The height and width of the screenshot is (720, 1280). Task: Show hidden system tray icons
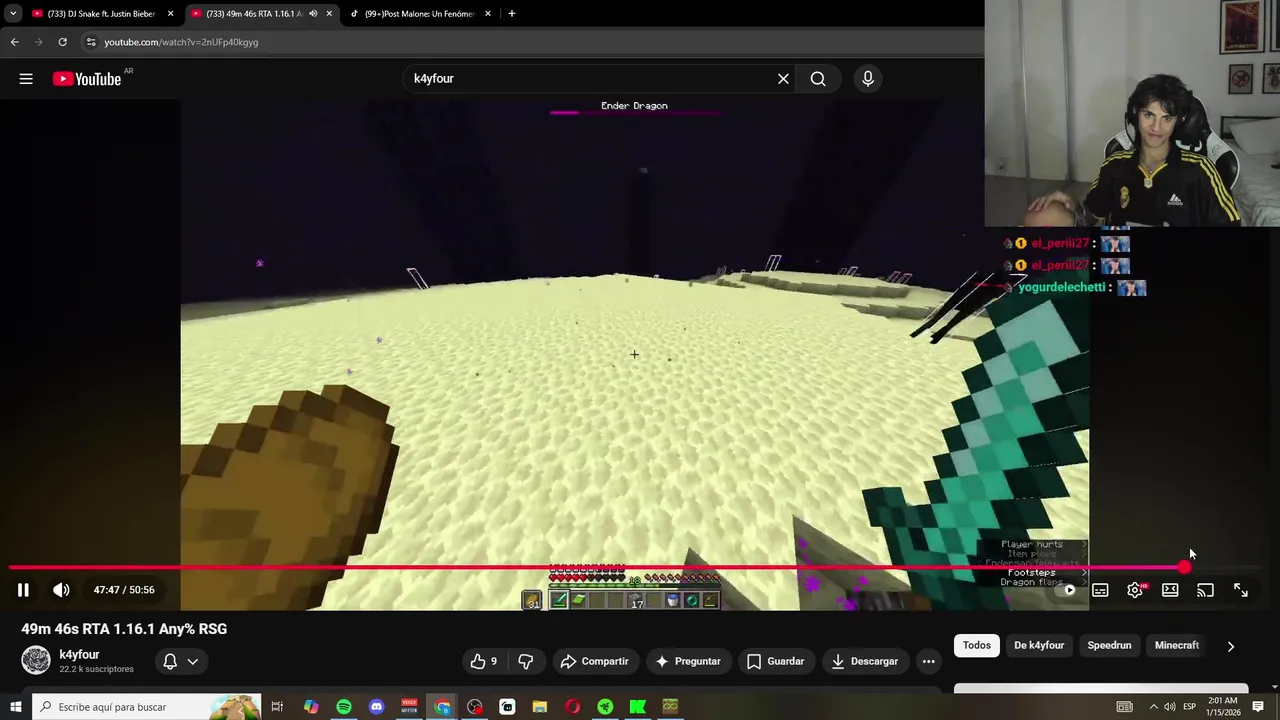1153,707
